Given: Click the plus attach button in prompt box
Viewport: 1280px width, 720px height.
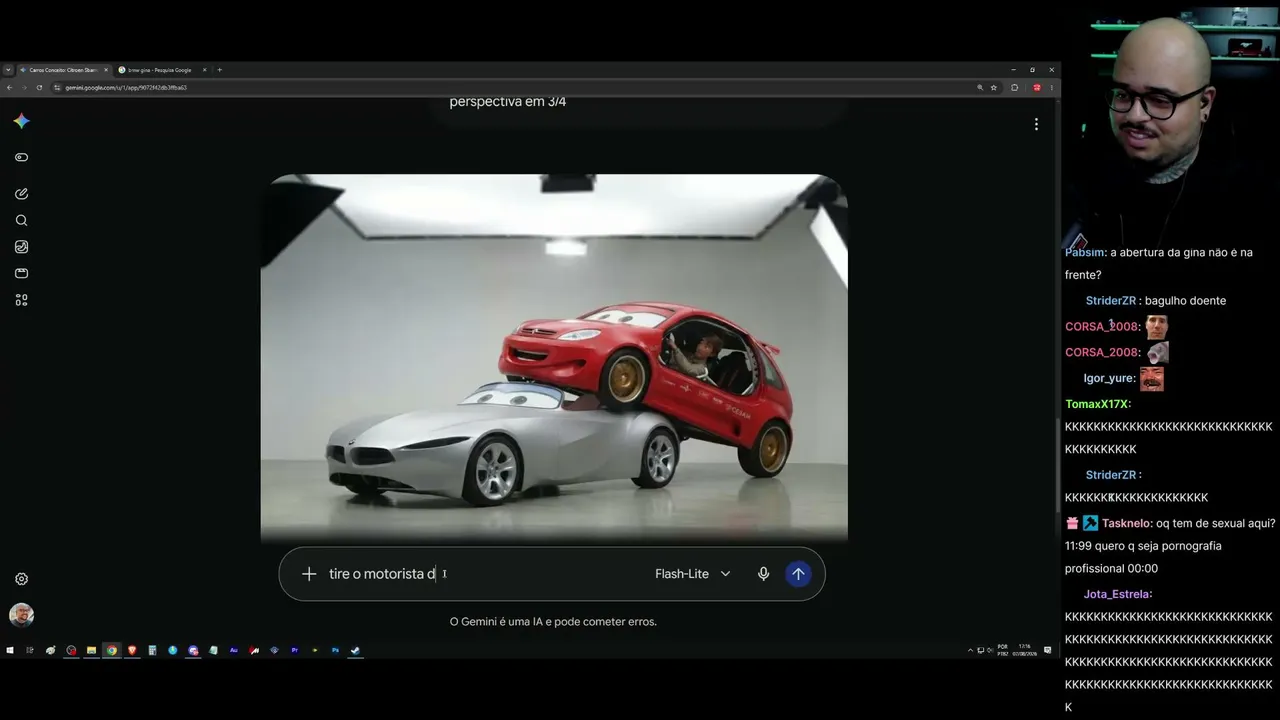Looking at the screenshot, I should (309, 574).
